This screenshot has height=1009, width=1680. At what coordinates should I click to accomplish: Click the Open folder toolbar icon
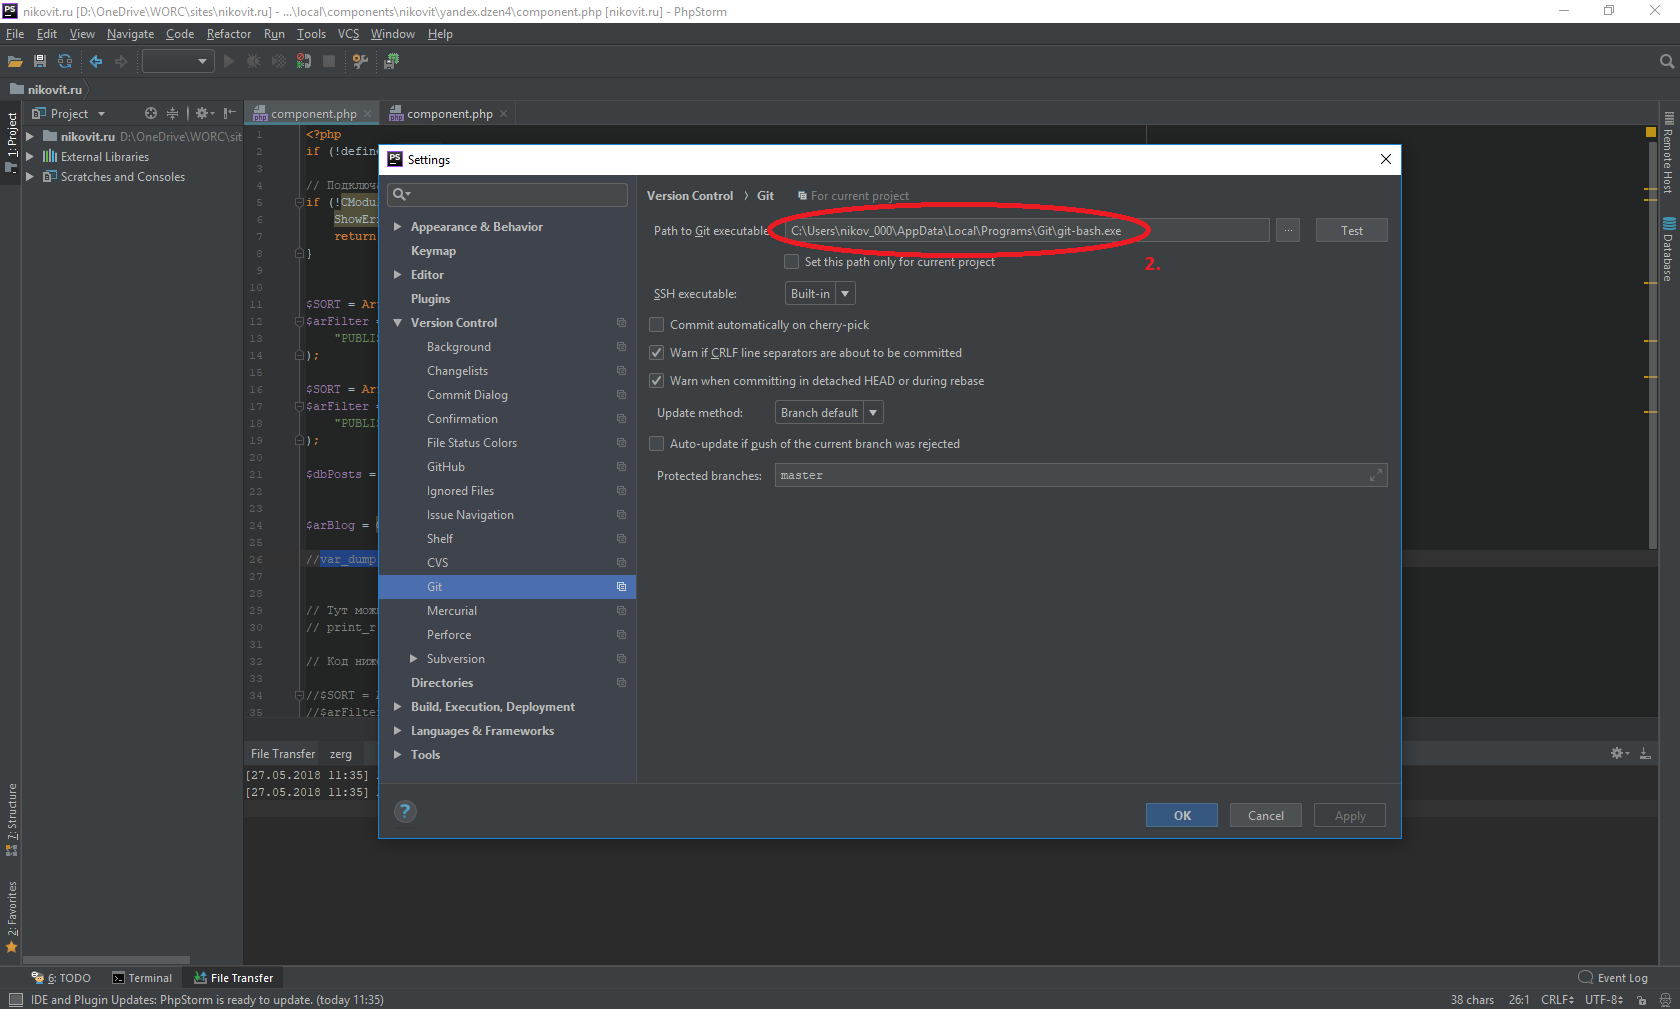coord(15,61)
